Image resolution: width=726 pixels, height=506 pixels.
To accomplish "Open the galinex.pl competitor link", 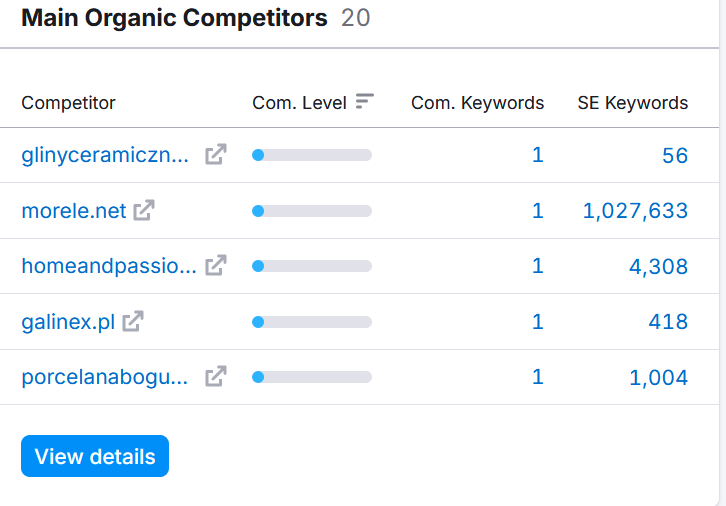I will [x=68, y=322].
